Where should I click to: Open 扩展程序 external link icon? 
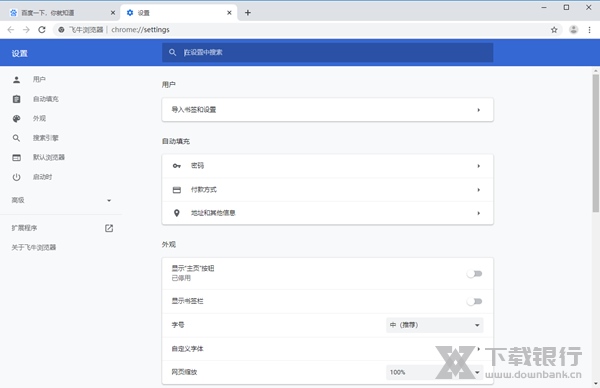(x=109, y=228)
